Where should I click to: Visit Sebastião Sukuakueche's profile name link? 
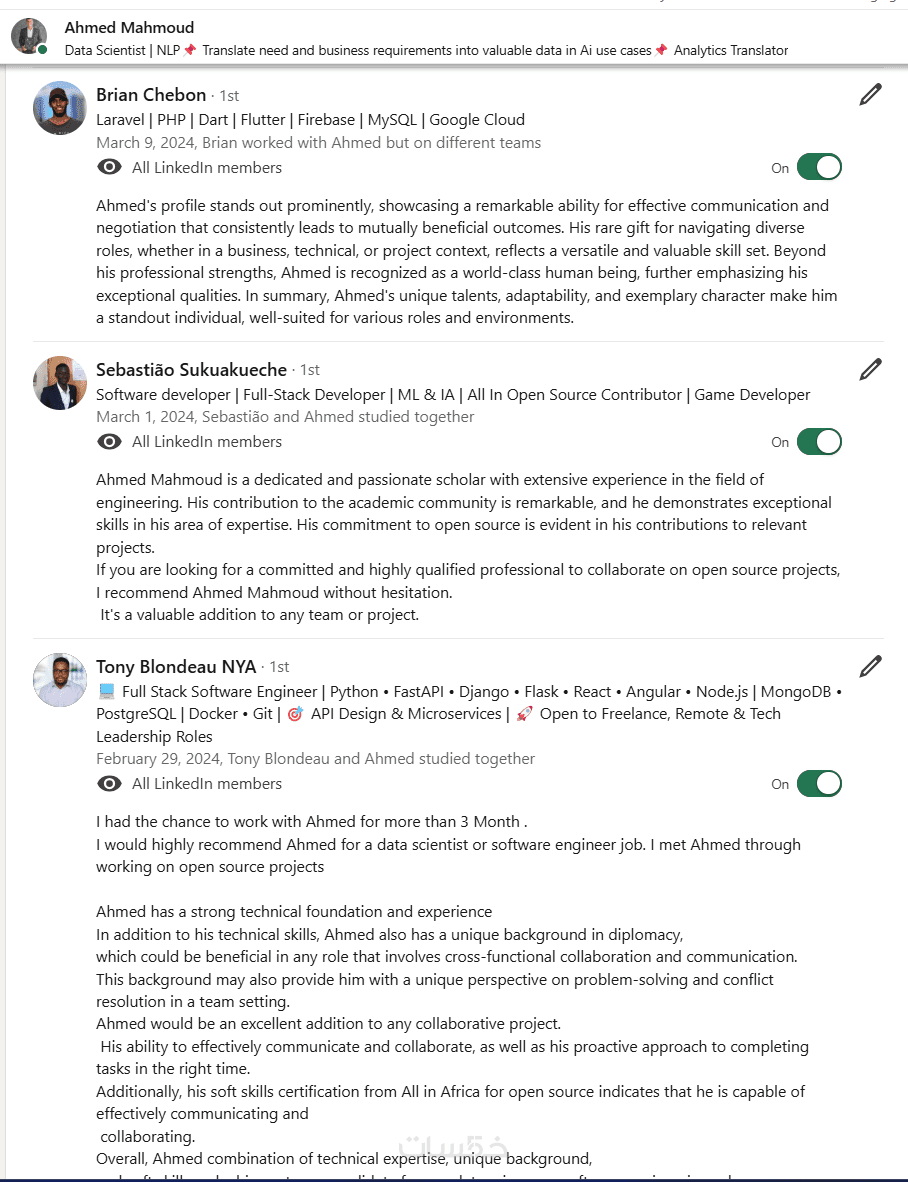point(191,369)
